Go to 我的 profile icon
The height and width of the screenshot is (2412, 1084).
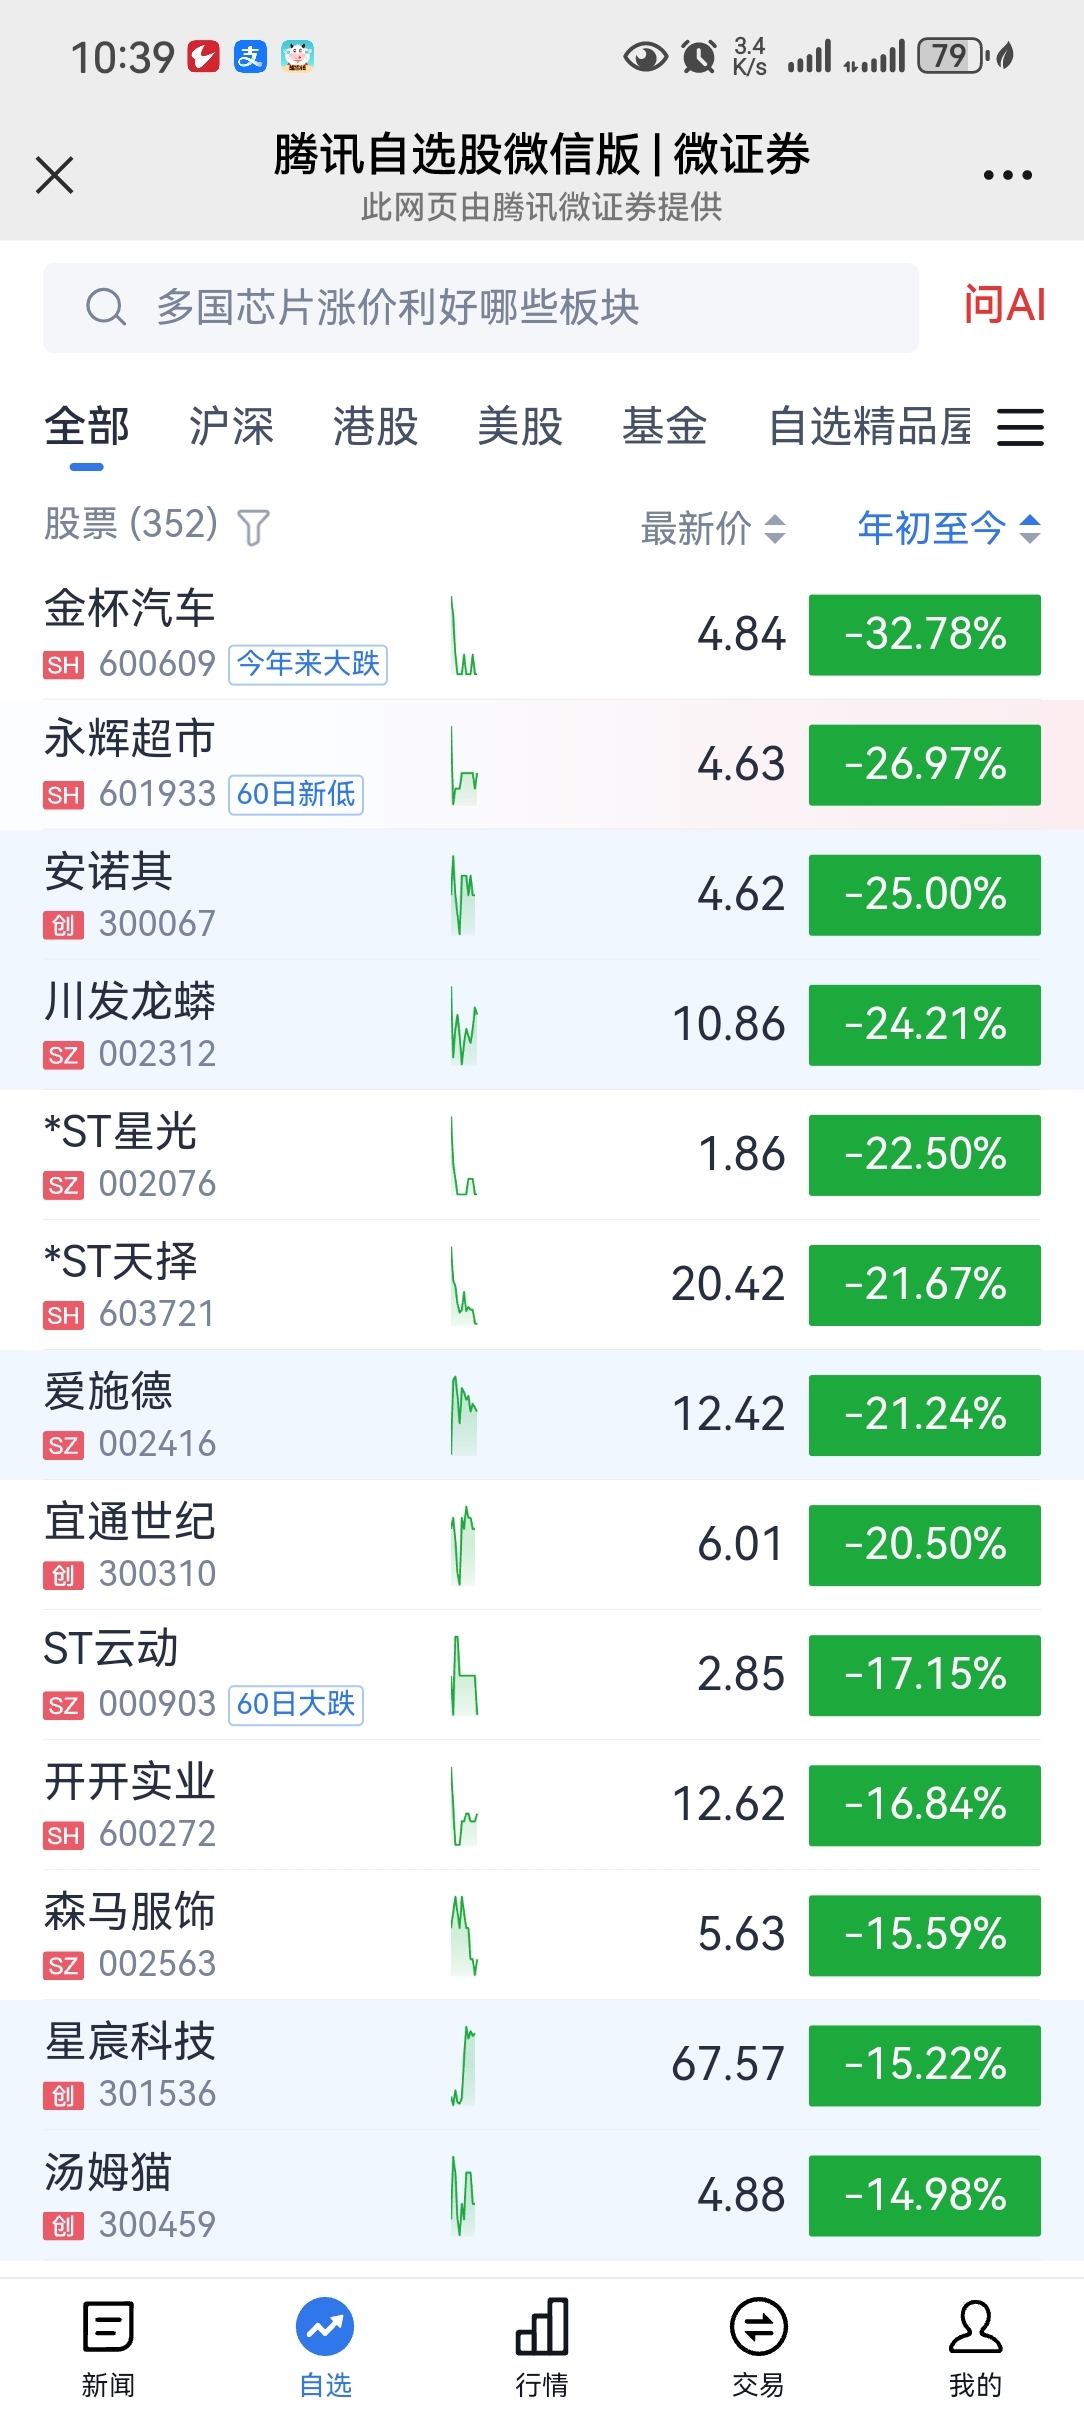pyautogui.click(x=975, y=2327)
